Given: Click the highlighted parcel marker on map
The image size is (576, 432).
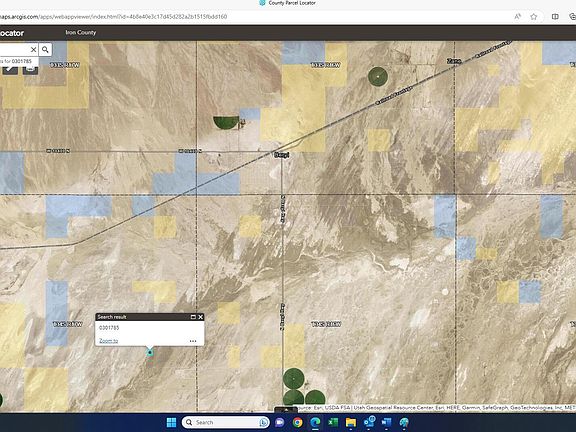Looking at the screenshot, I should pos(150,353).
